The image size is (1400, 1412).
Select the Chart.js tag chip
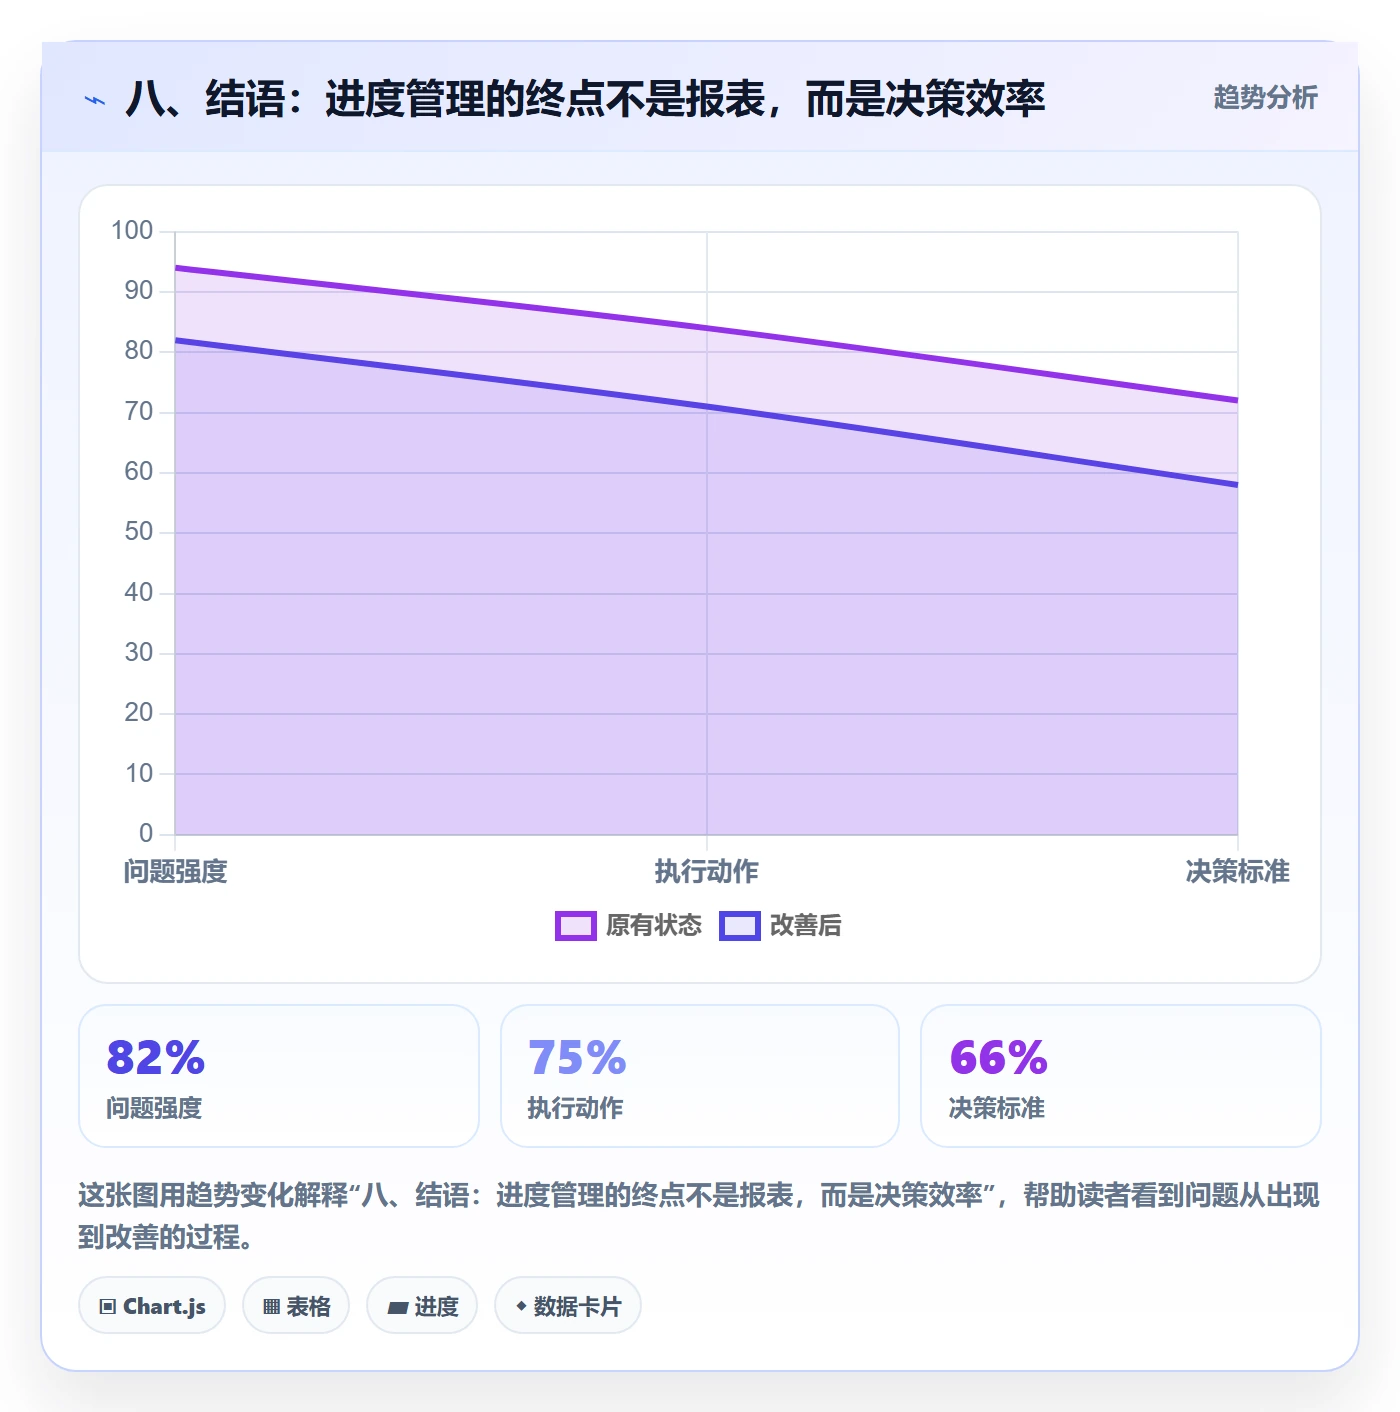(x=152, y=1306)
